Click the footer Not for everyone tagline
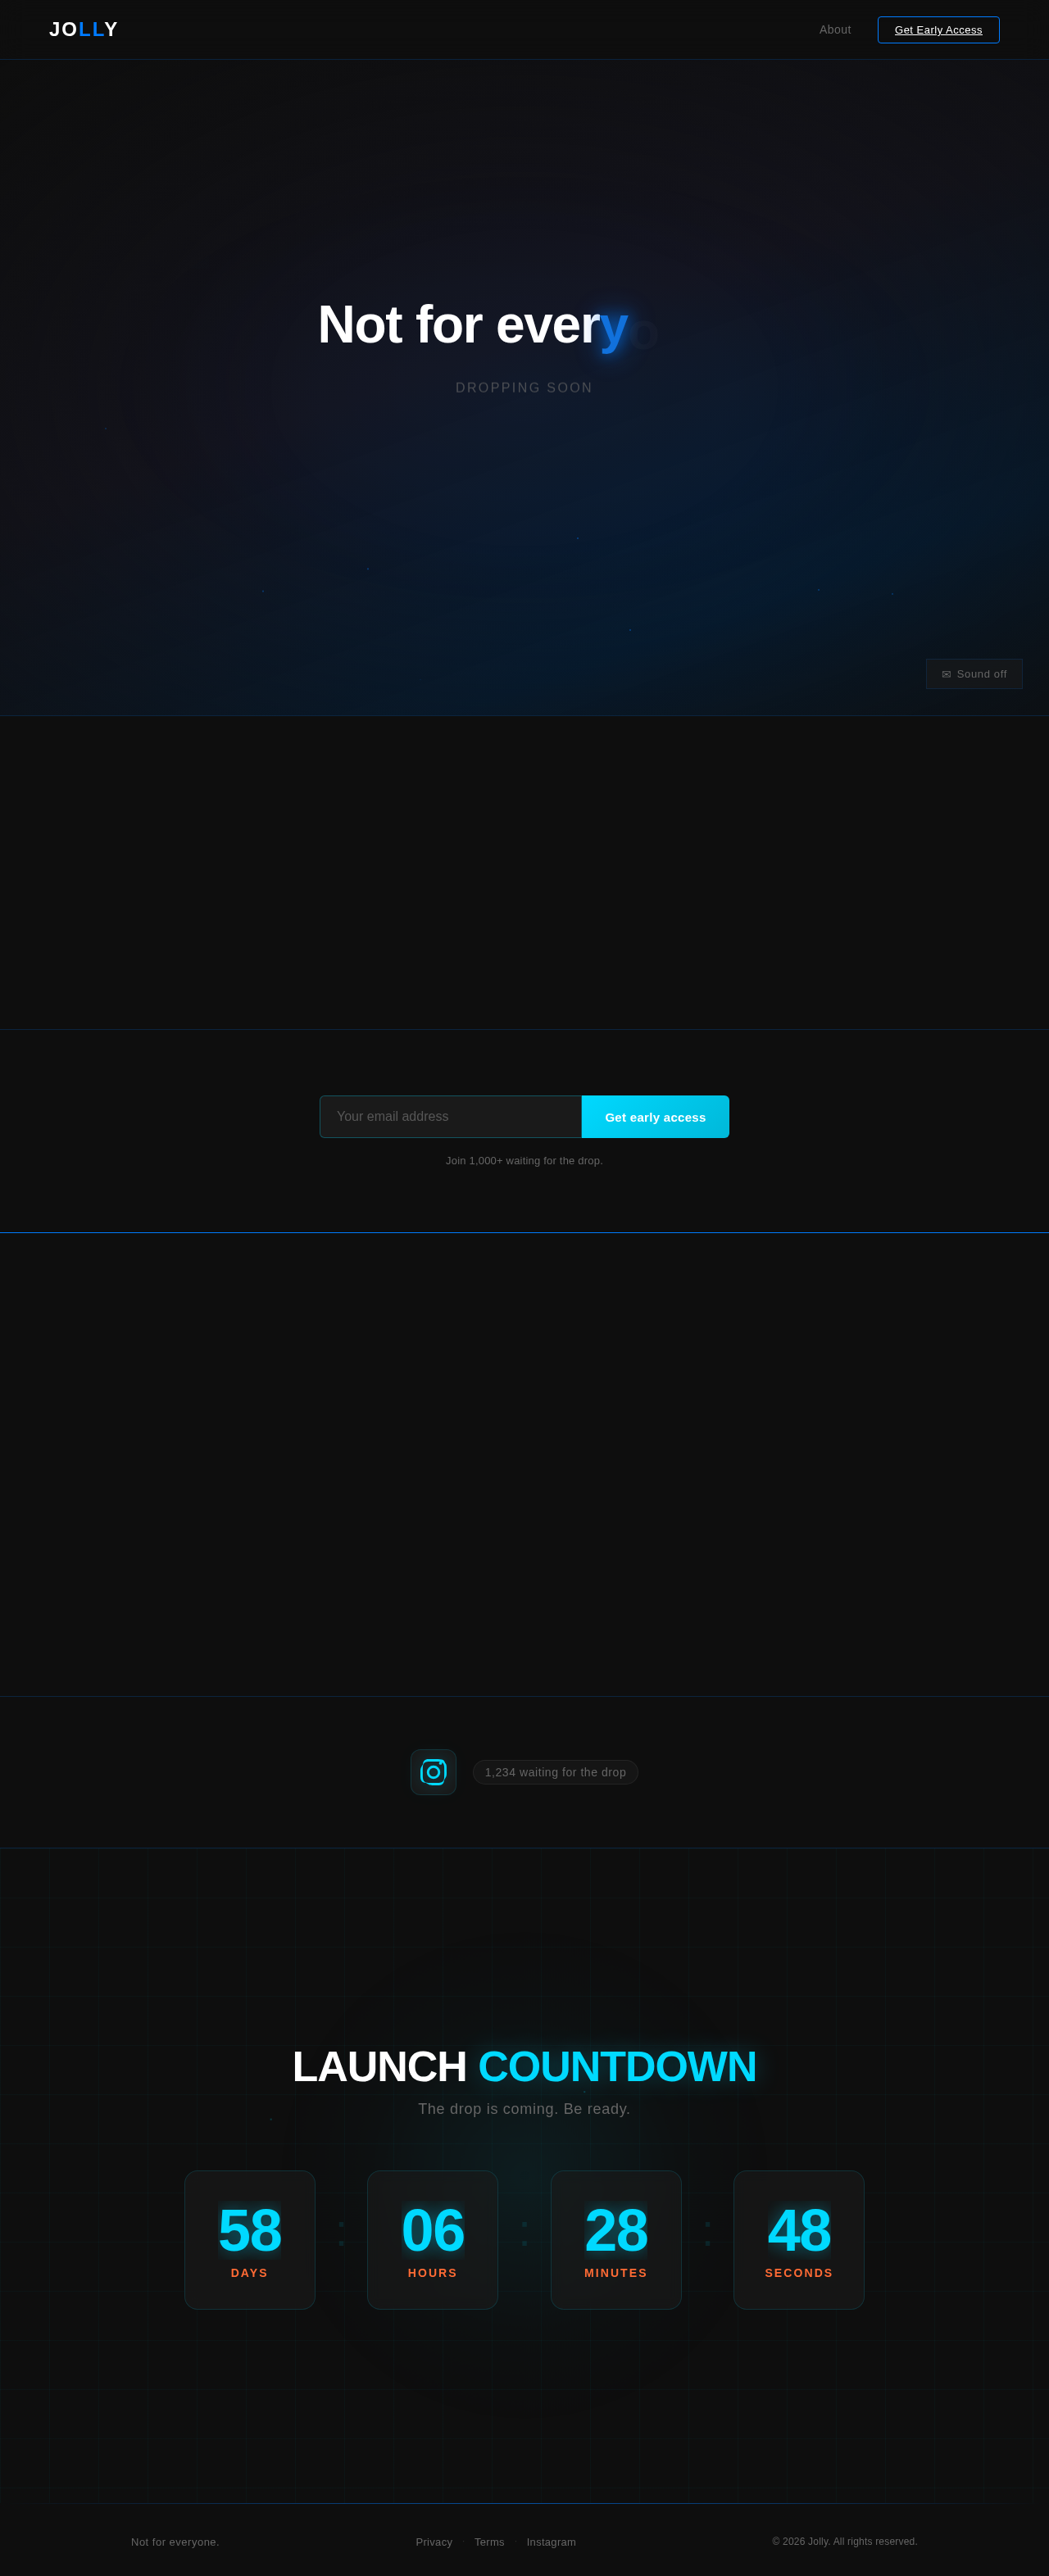Viewport: 1049px width, 2576px height. coord(175,2542)
